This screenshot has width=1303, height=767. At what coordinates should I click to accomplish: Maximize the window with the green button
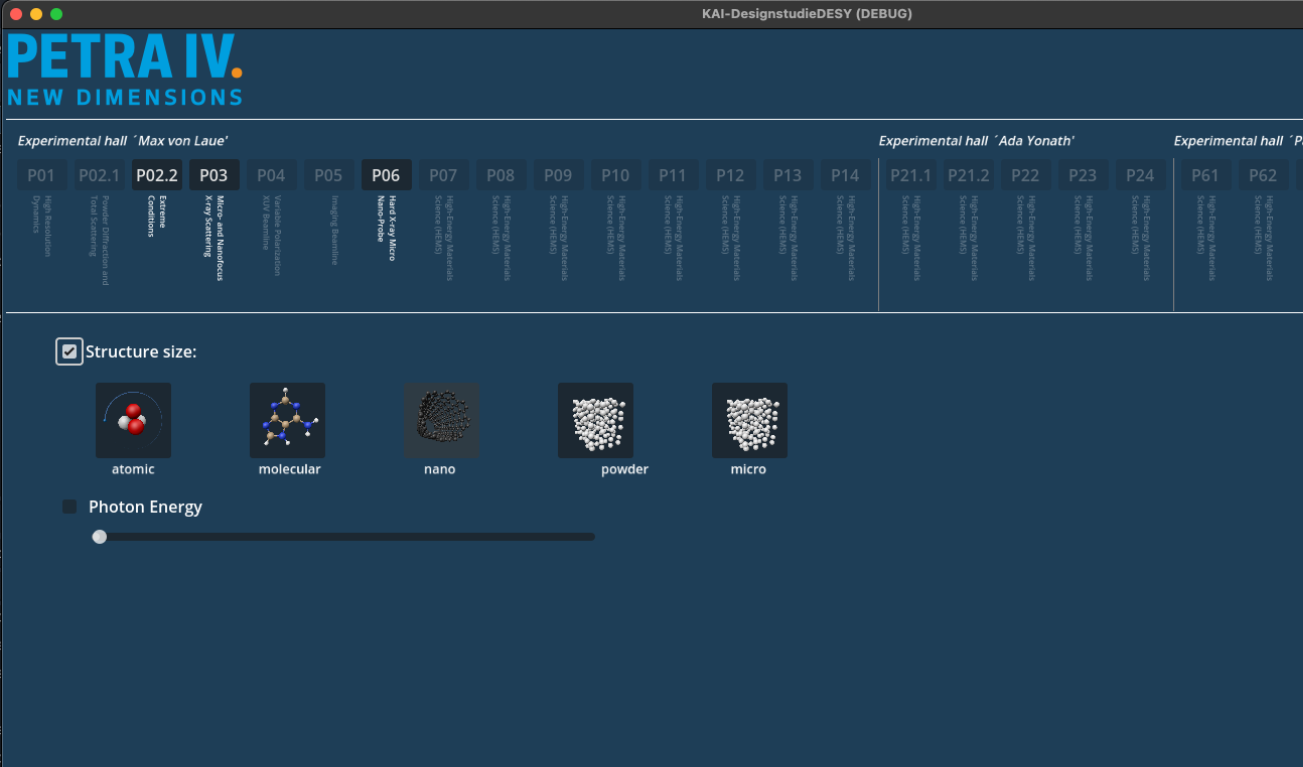56,14
